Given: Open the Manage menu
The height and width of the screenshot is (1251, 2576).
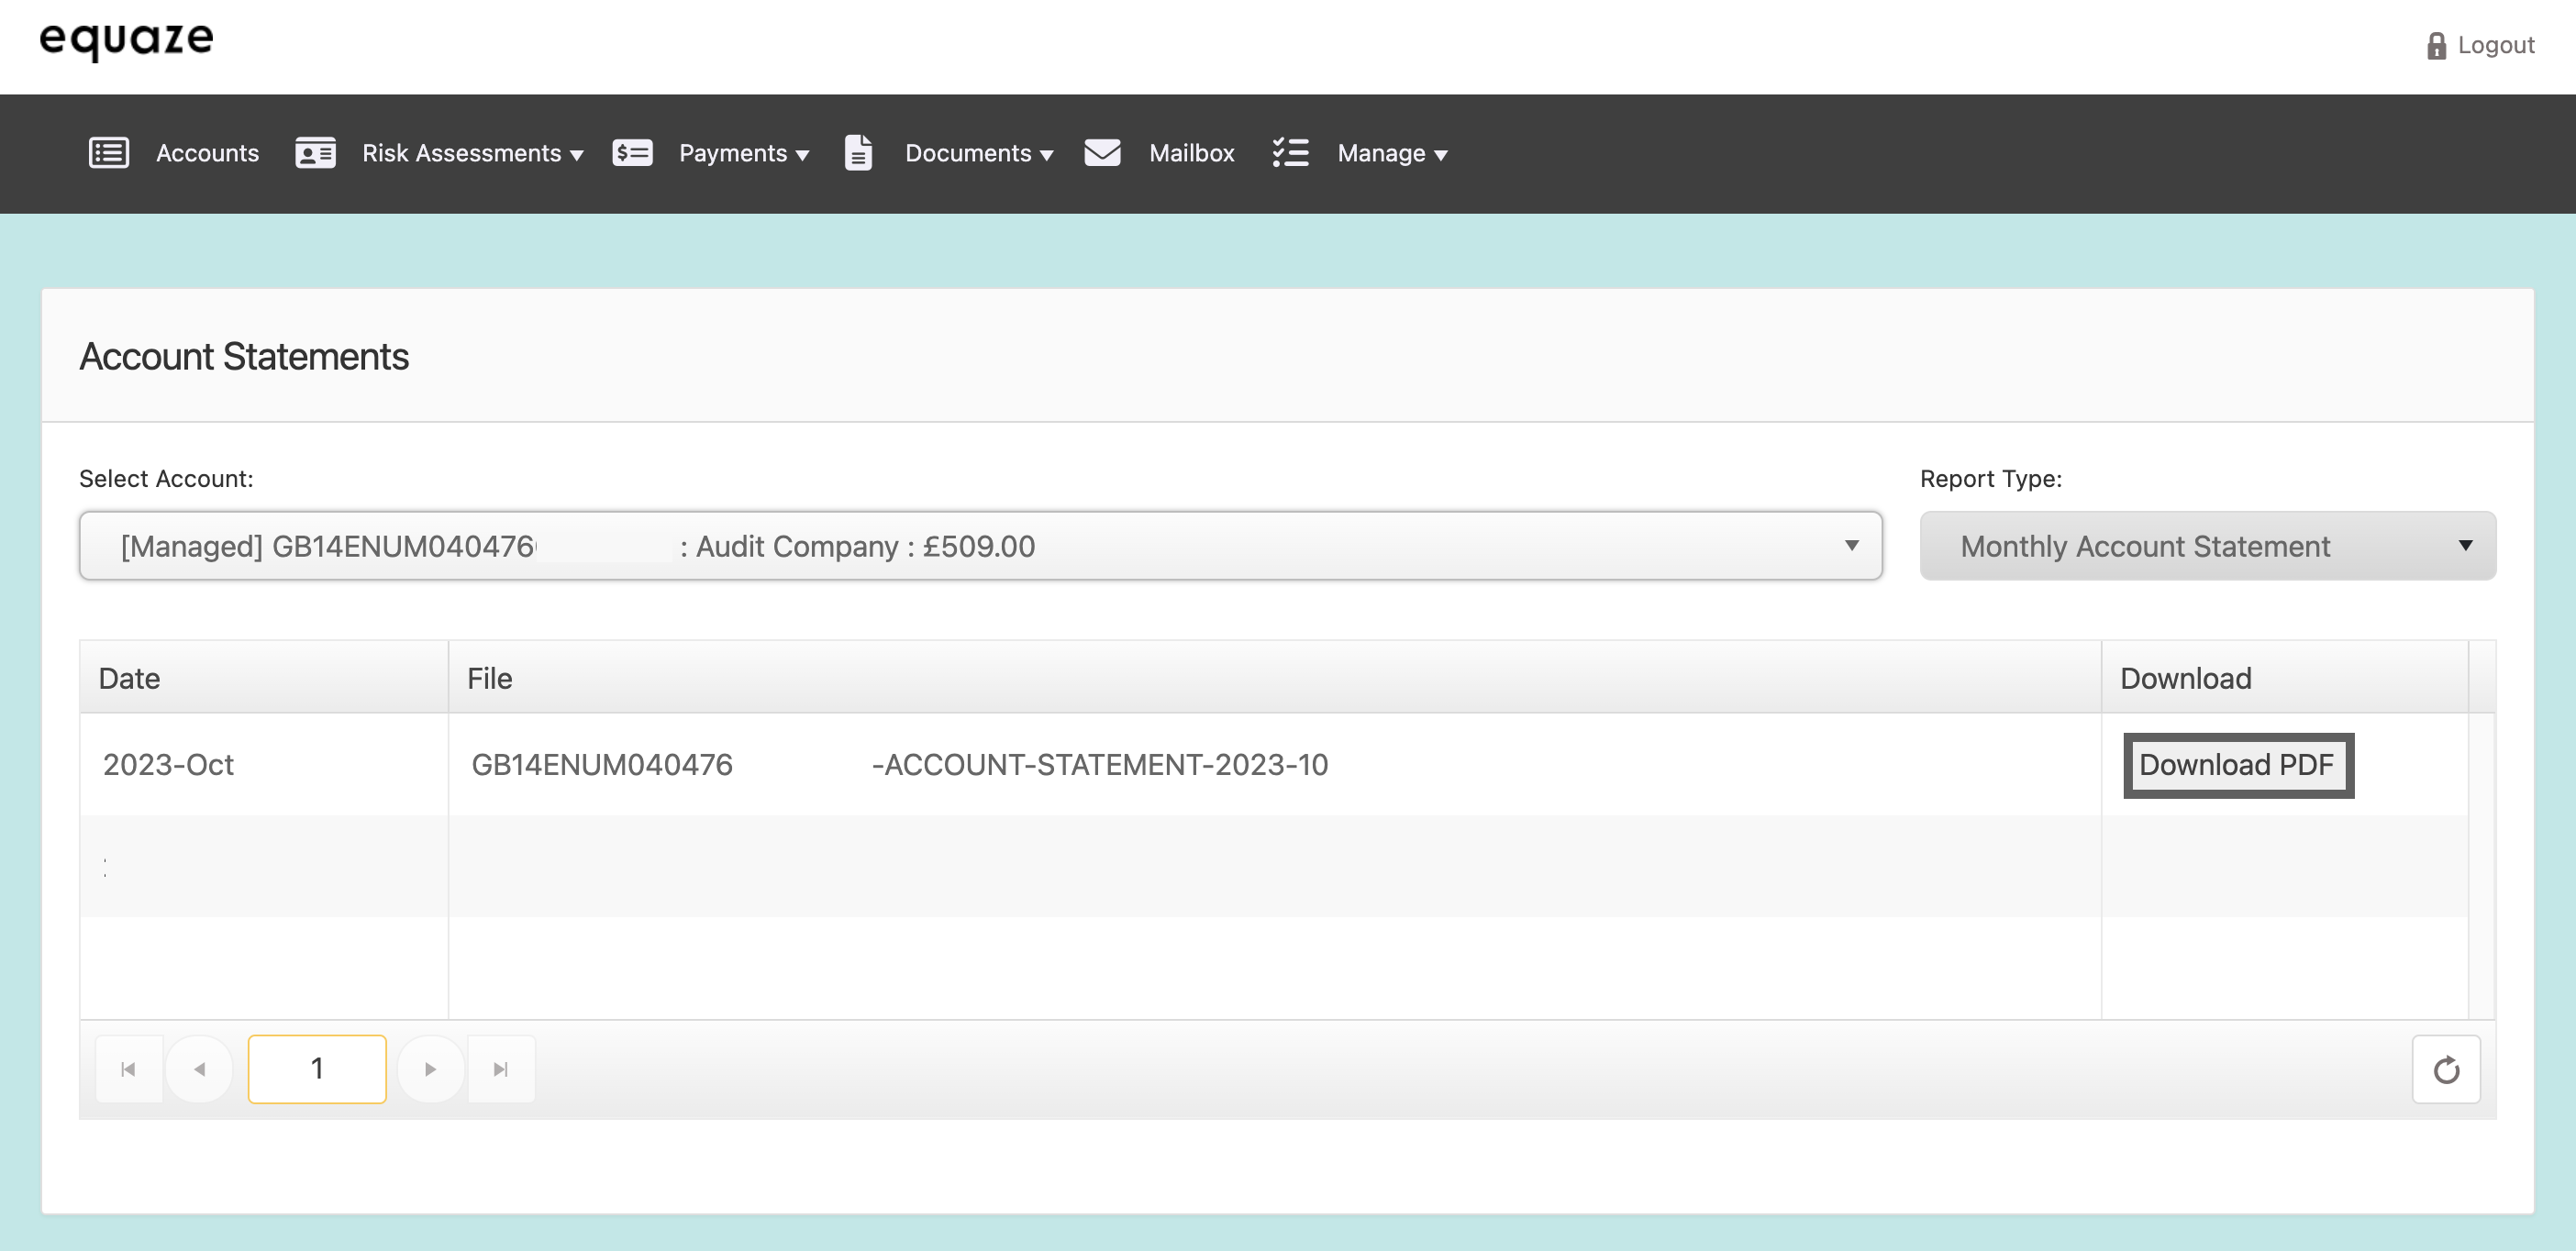Looking at the screenshot, I should (1392, 153).
